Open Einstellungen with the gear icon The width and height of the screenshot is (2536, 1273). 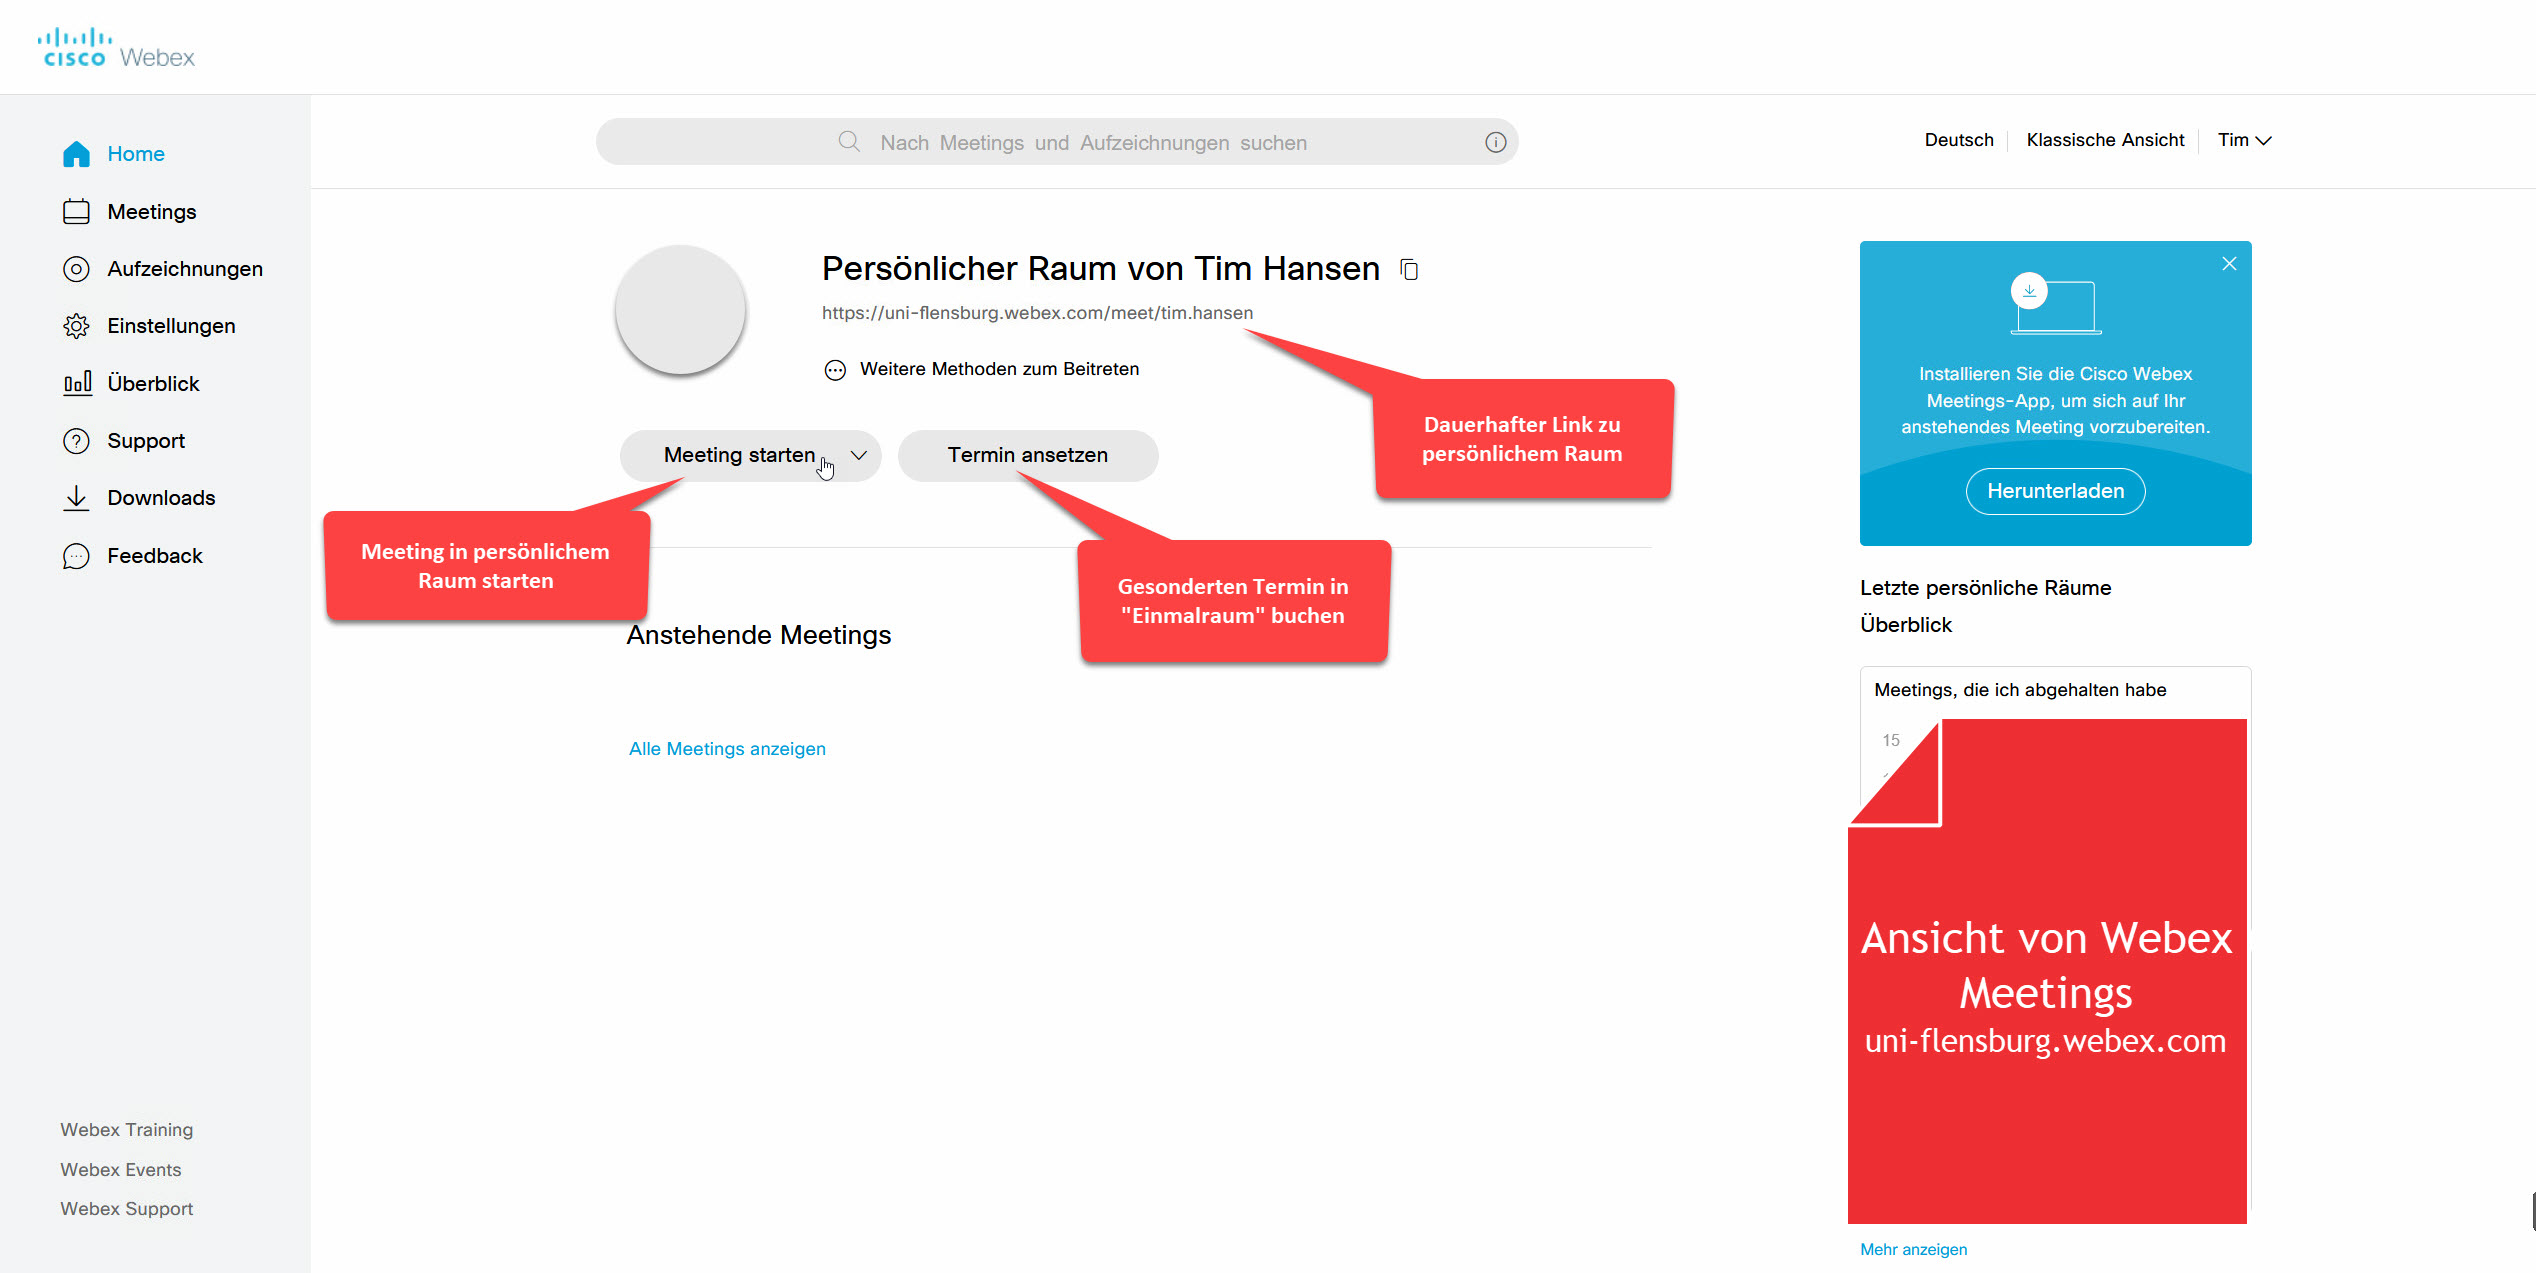point(76,326)
